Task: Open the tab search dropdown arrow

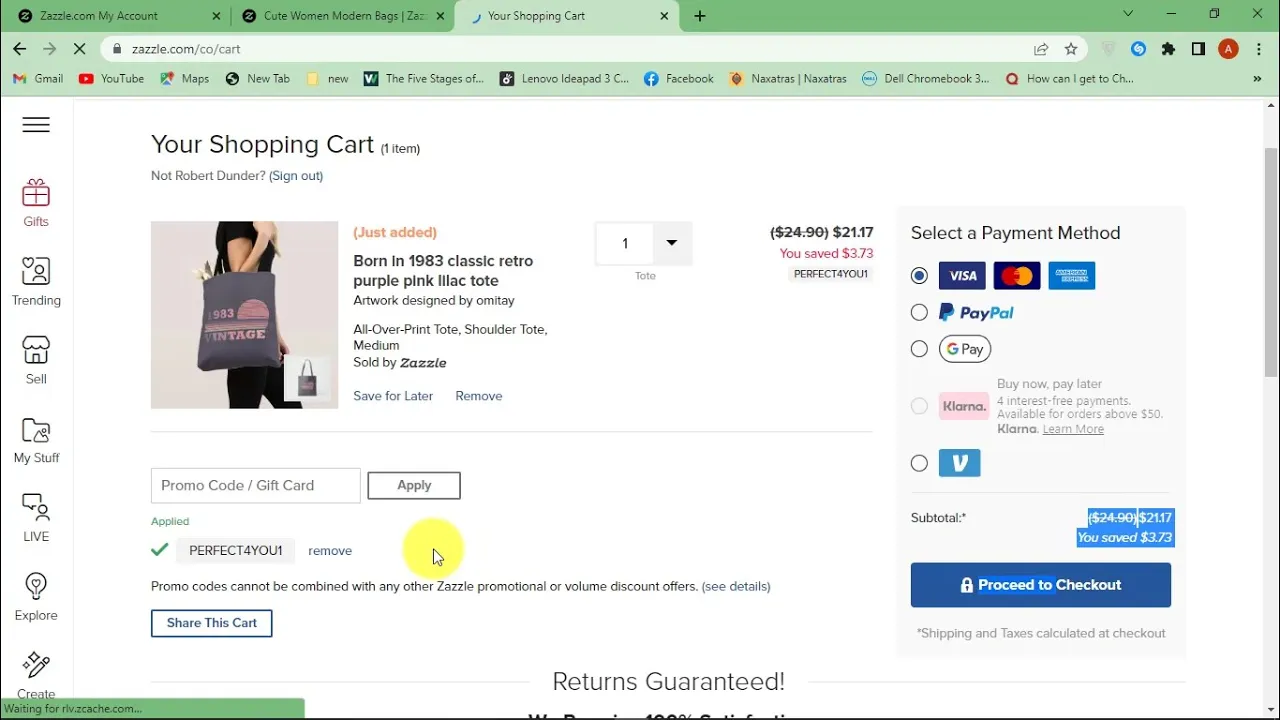Action: 1128,15
